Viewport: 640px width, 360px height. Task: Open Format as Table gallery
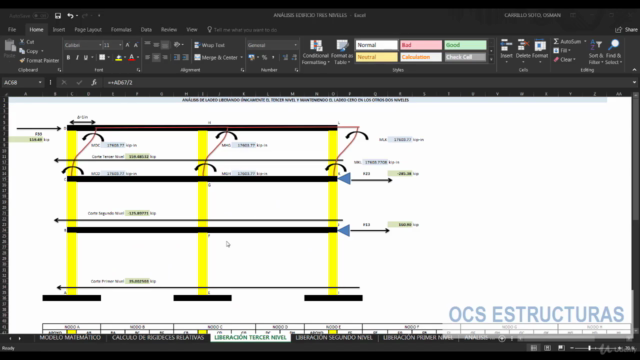pos(342,52)
